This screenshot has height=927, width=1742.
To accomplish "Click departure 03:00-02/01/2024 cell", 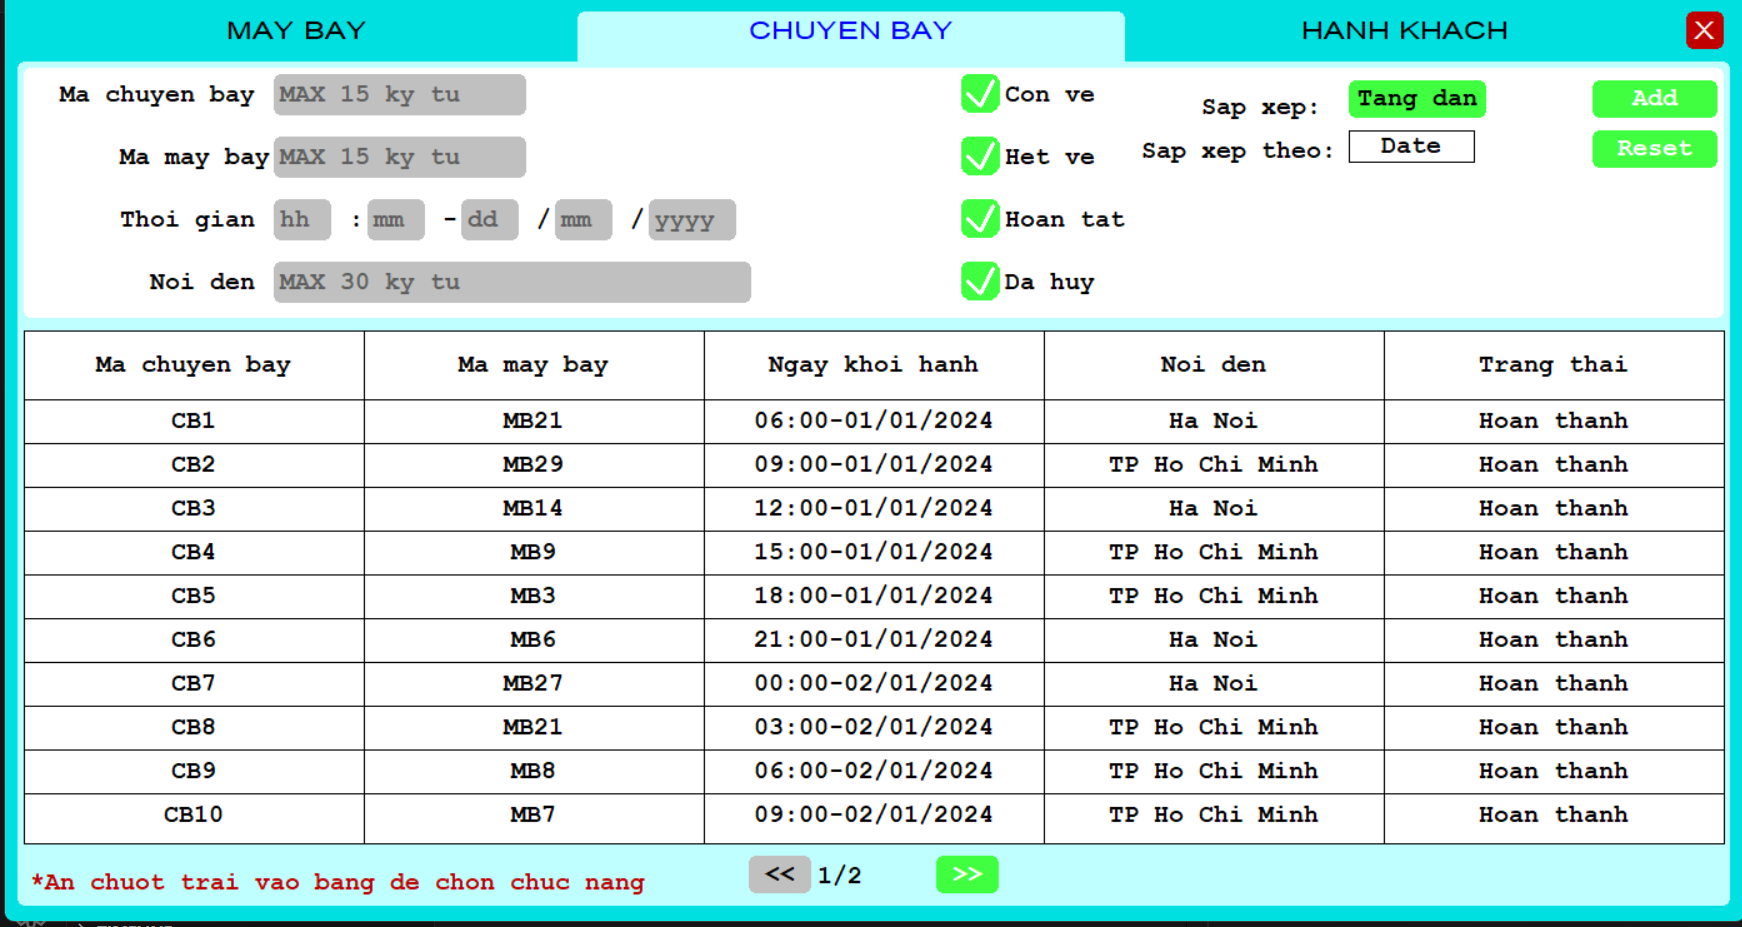I will point(874,728).
